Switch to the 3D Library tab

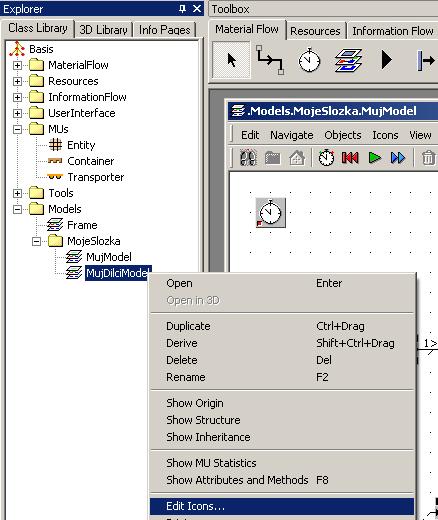point(103,30)
